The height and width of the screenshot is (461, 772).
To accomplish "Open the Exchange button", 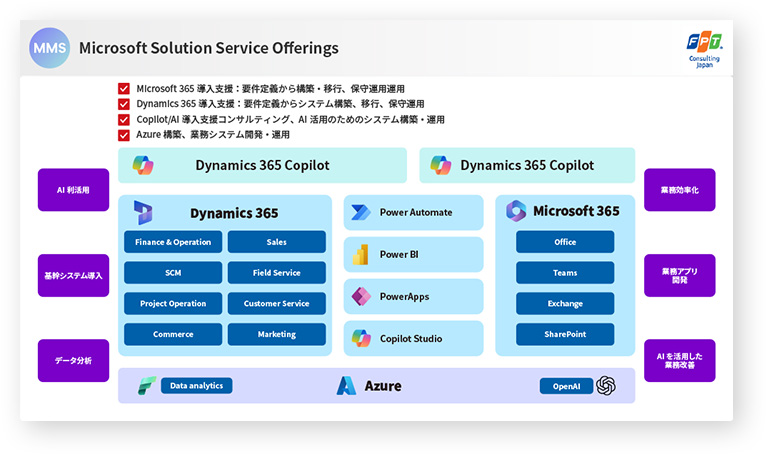I will click(x=565, y=303).
